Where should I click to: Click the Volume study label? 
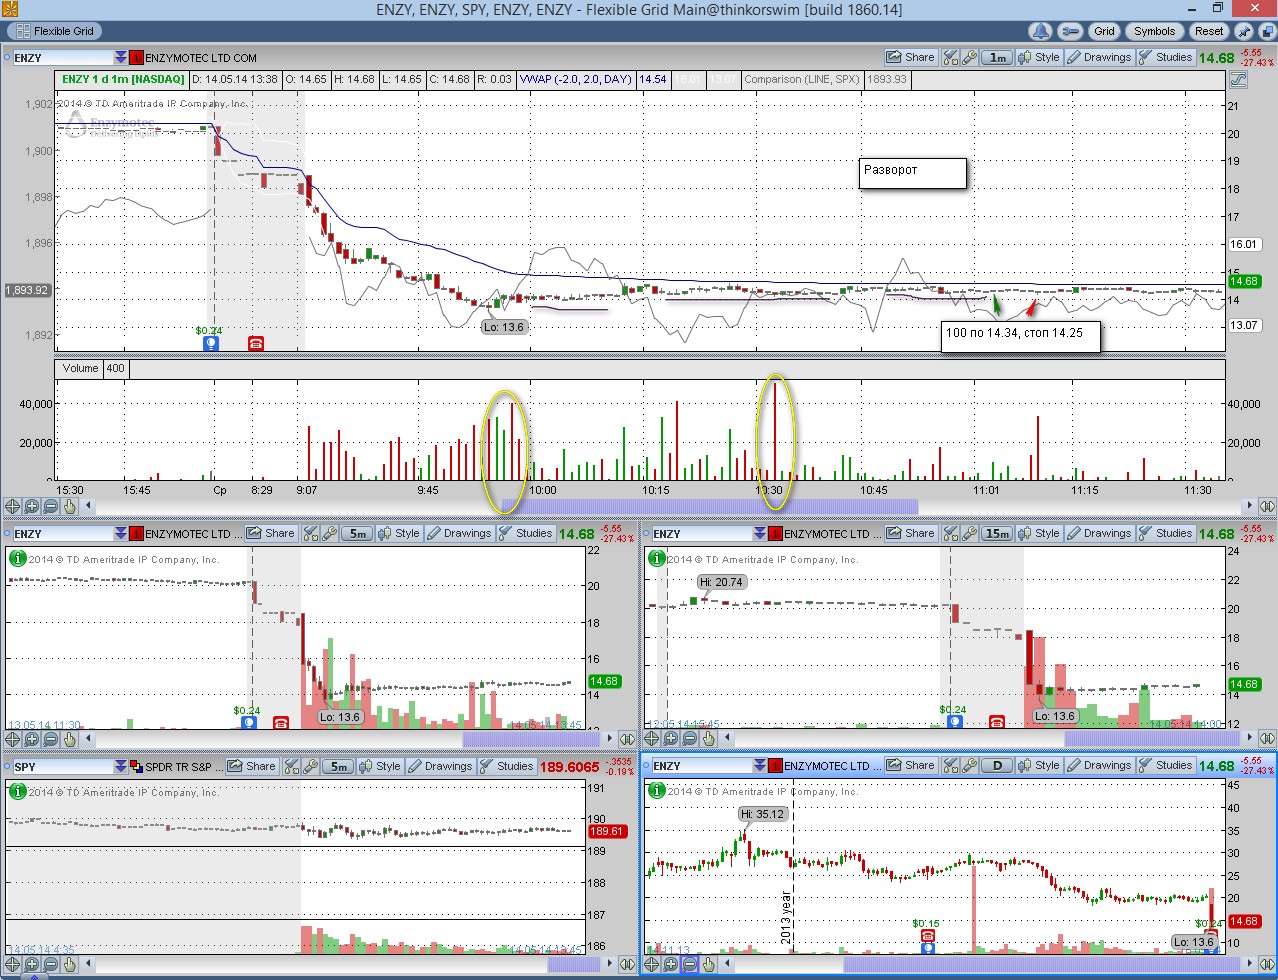[x=80, y=368]
